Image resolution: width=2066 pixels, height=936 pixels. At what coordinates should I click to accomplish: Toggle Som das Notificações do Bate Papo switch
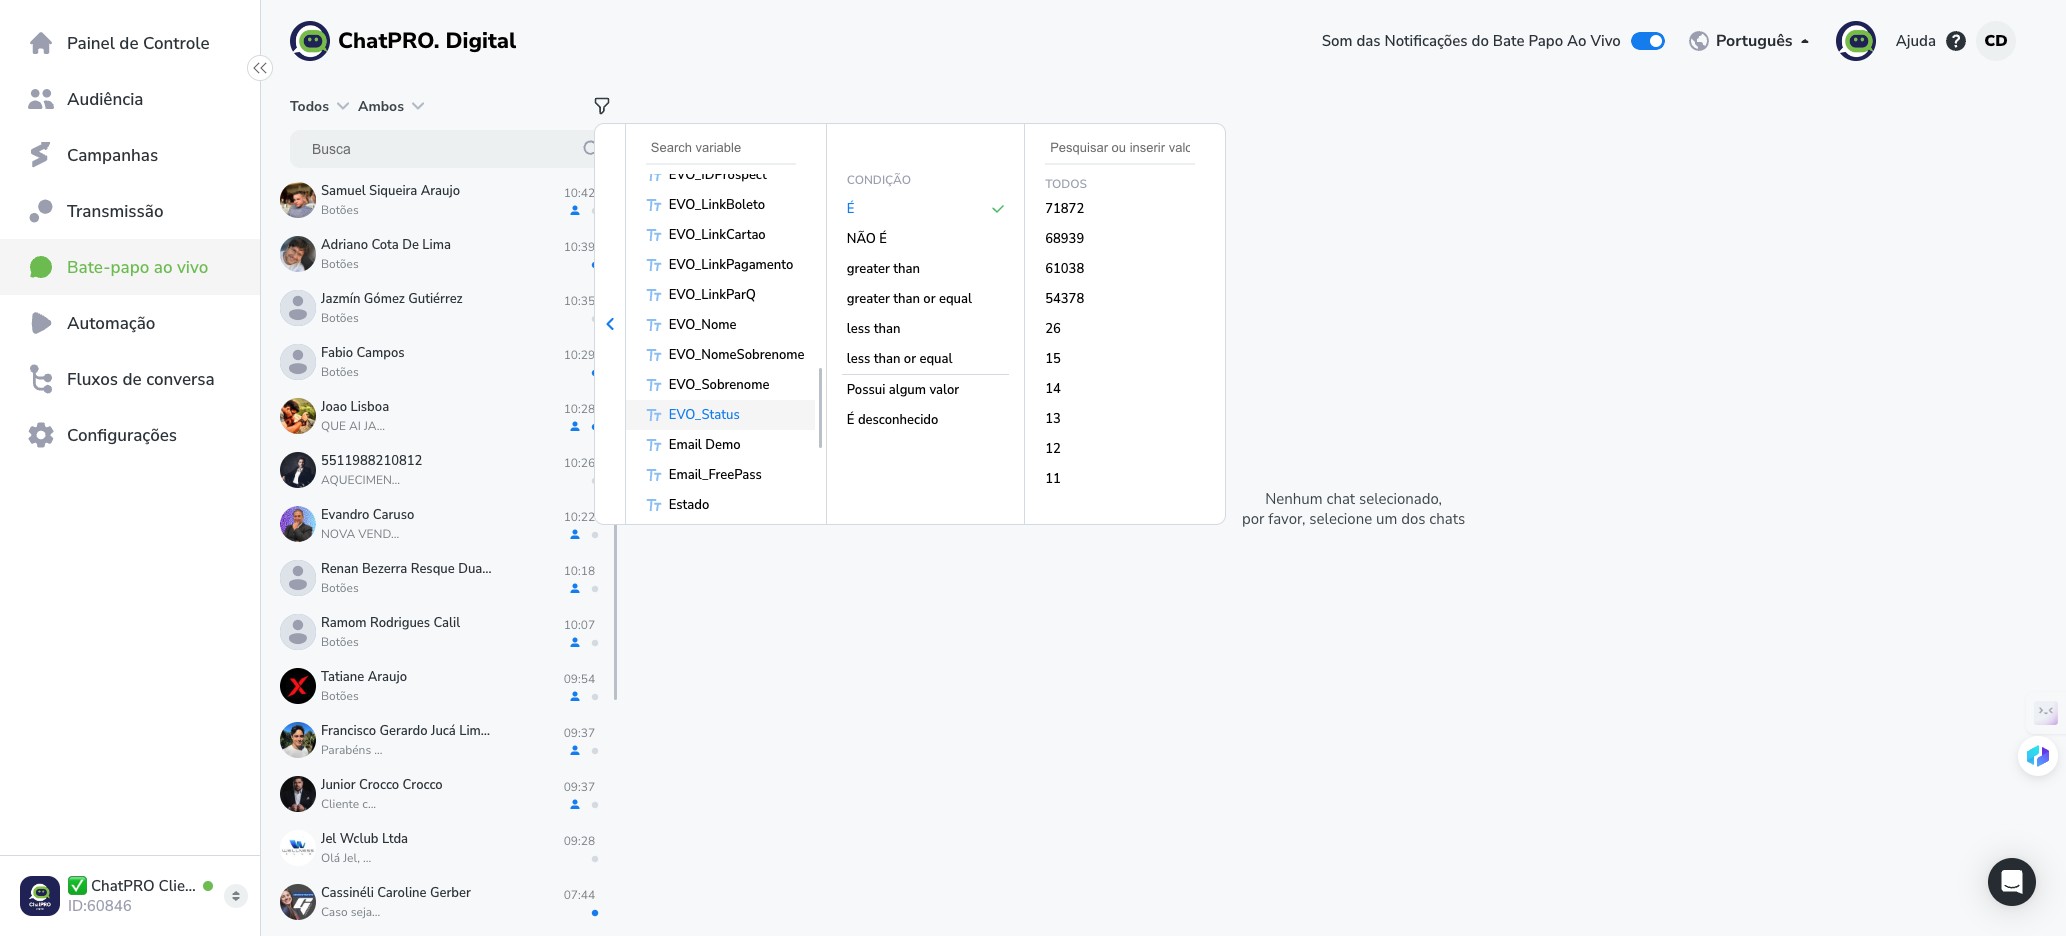click(1648, 41)
